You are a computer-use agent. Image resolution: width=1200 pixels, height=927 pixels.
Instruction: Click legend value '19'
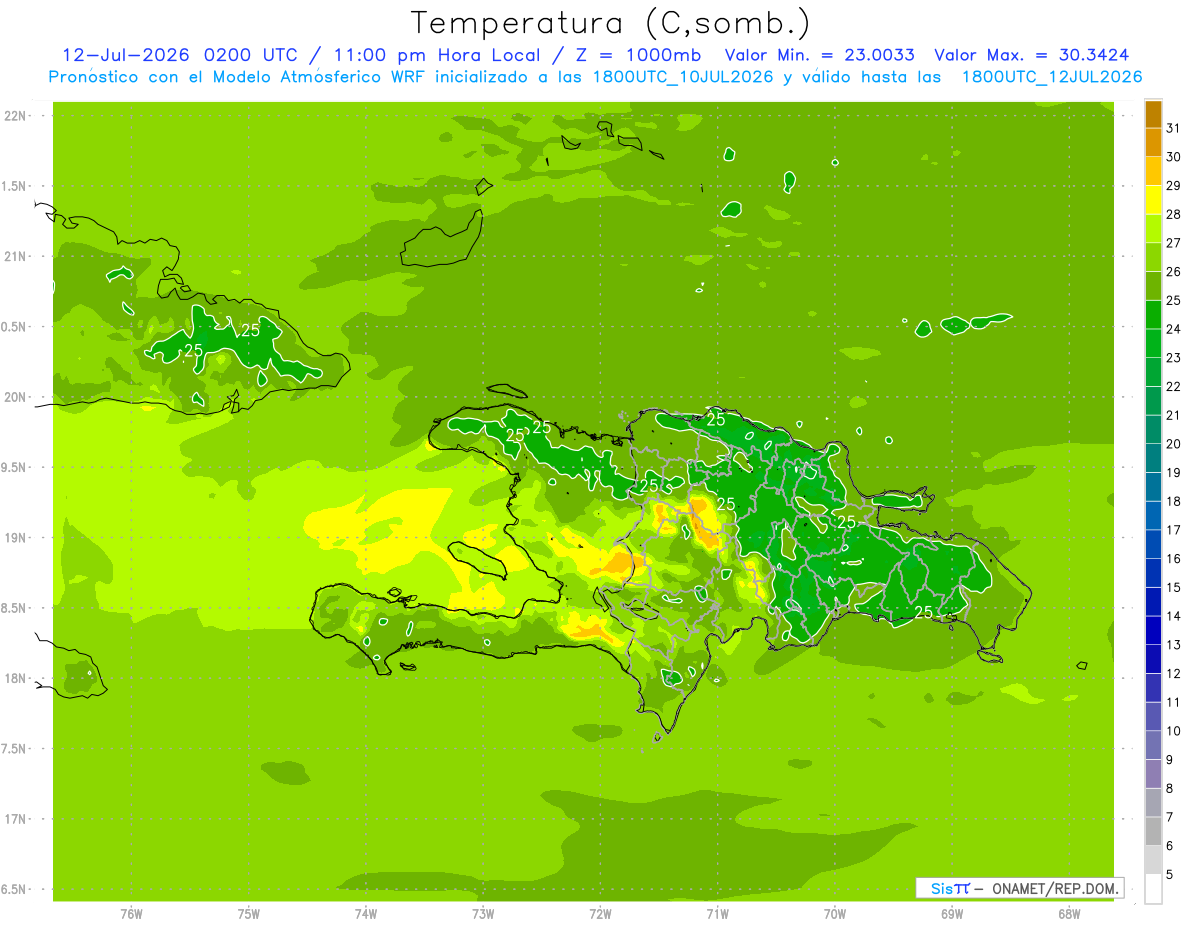click(x=1174, y=473)
